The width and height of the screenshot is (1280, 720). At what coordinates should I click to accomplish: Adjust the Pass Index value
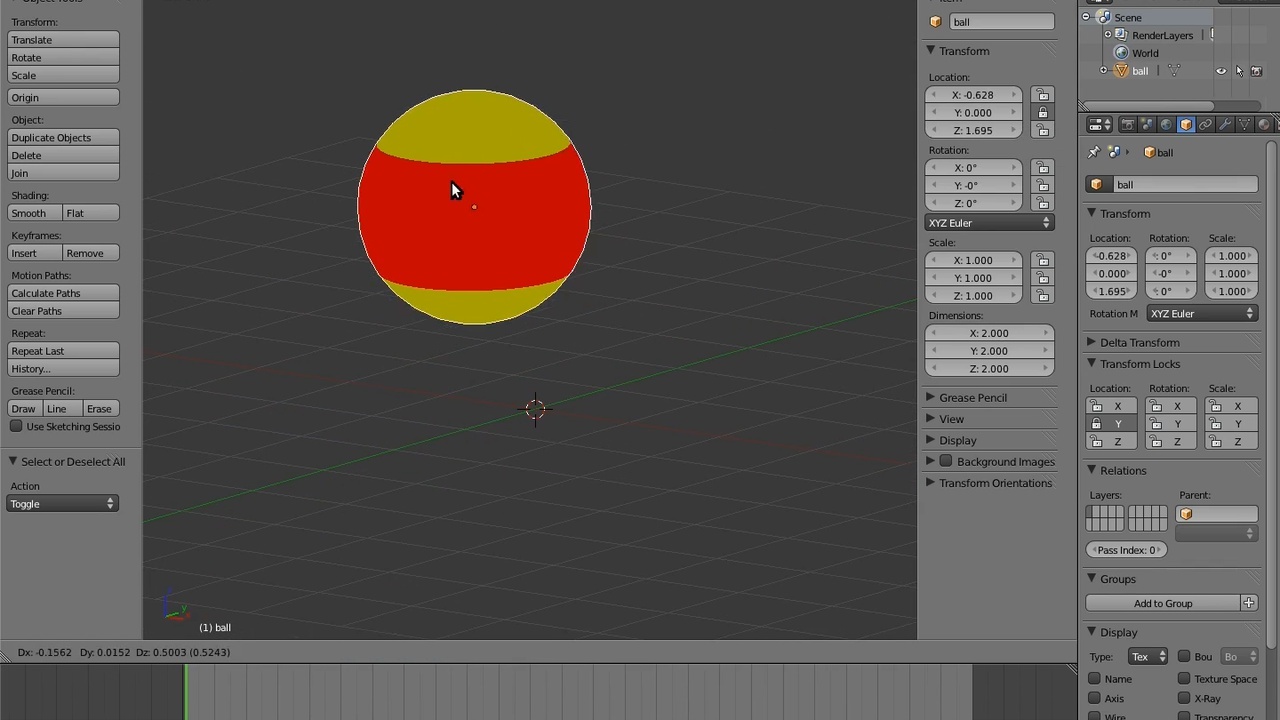click(x=1126, y=549)
